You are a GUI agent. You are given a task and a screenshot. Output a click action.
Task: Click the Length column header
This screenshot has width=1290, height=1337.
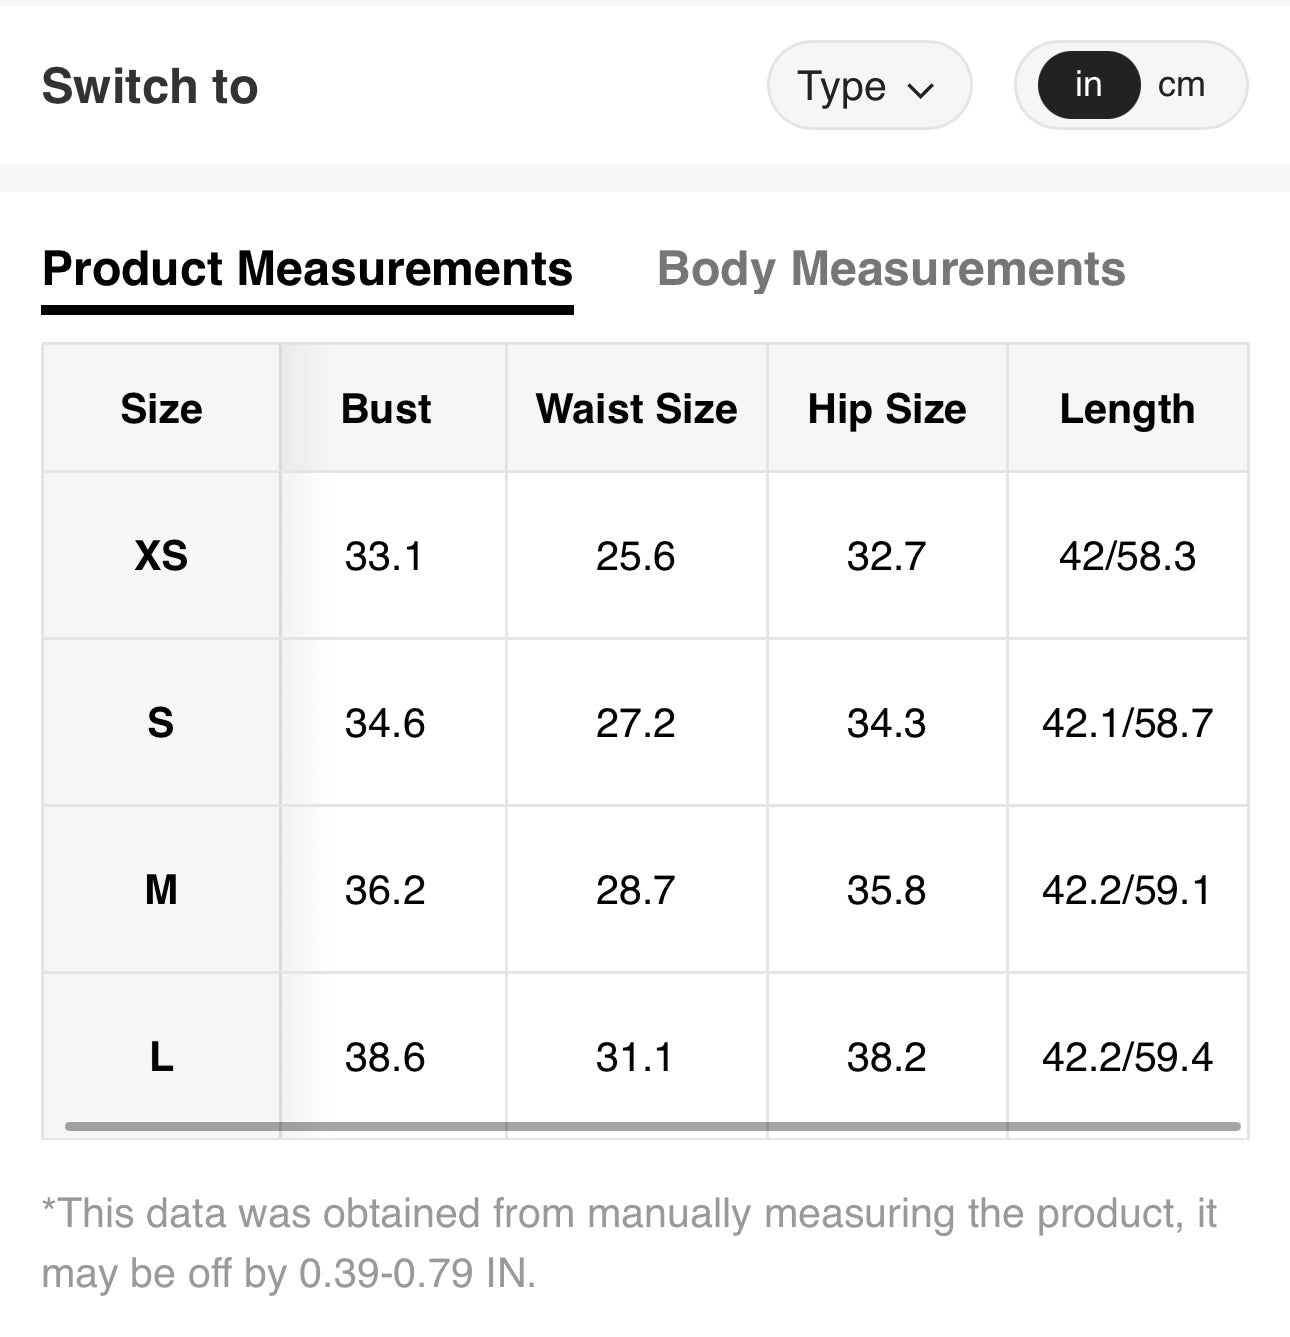tap(1127, 409)
